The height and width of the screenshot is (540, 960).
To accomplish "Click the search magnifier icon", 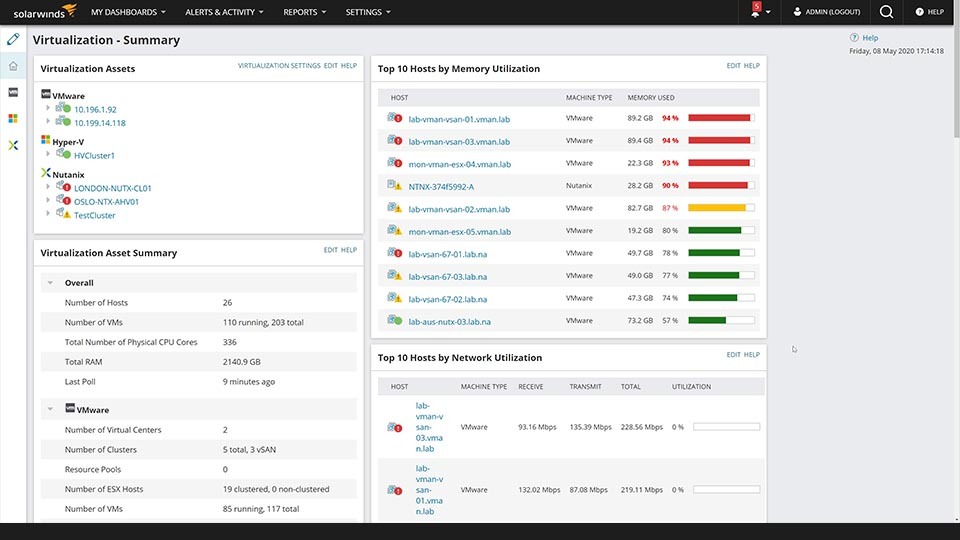I will point(886,12).
